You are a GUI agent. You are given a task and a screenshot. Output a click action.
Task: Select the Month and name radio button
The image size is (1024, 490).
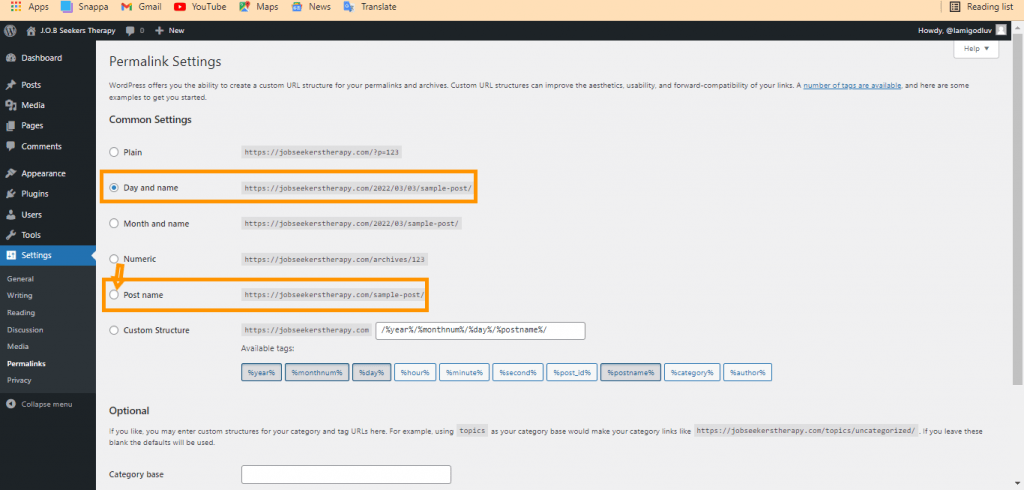(x=114, y=223)
